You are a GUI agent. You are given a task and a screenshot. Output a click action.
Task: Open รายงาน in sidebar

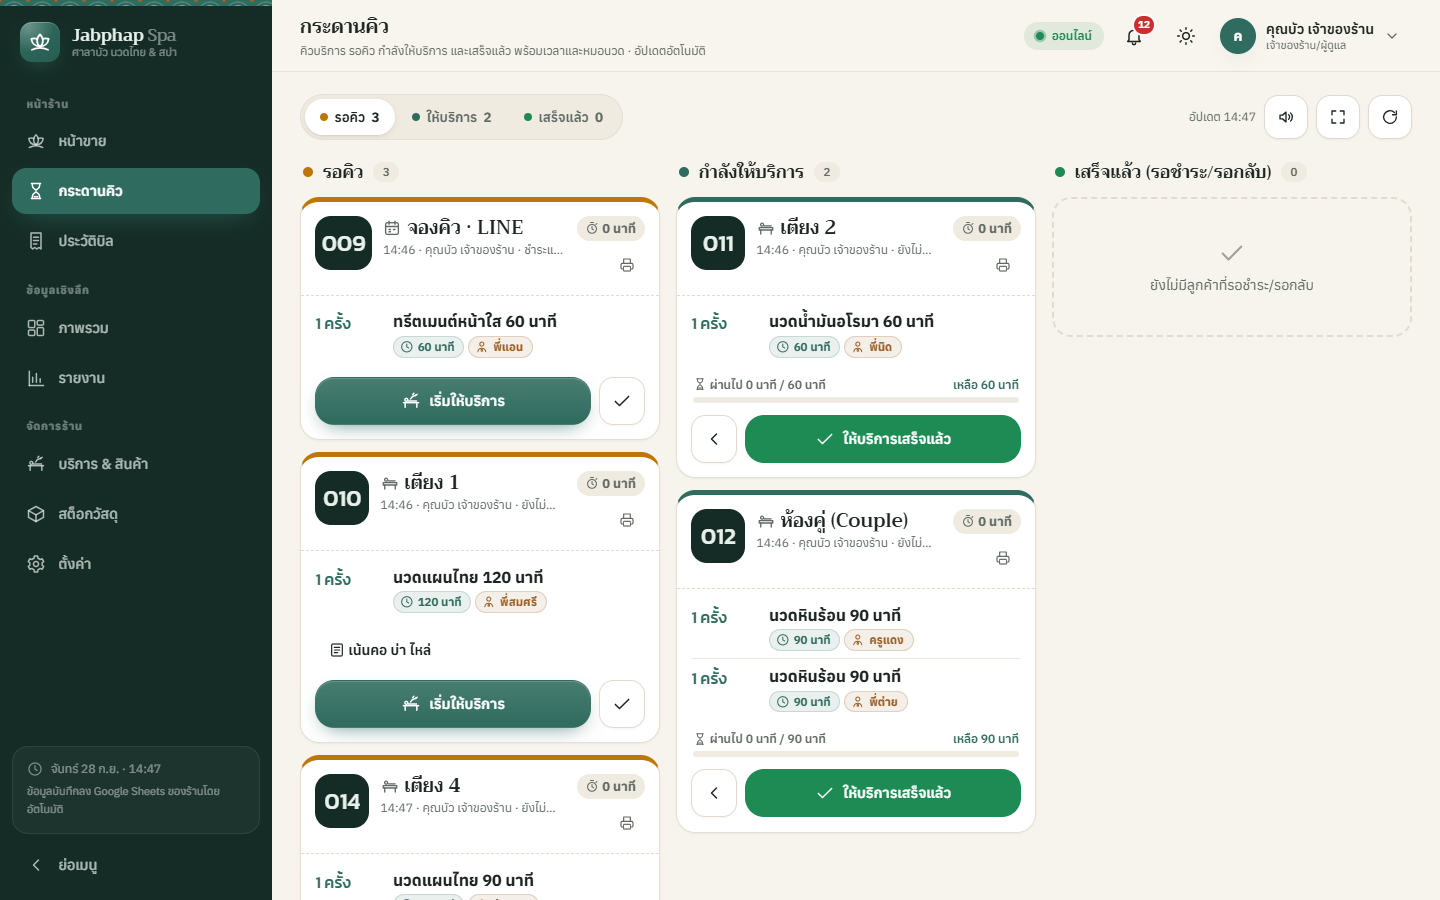pyautogui.click(x=136, y=378)
